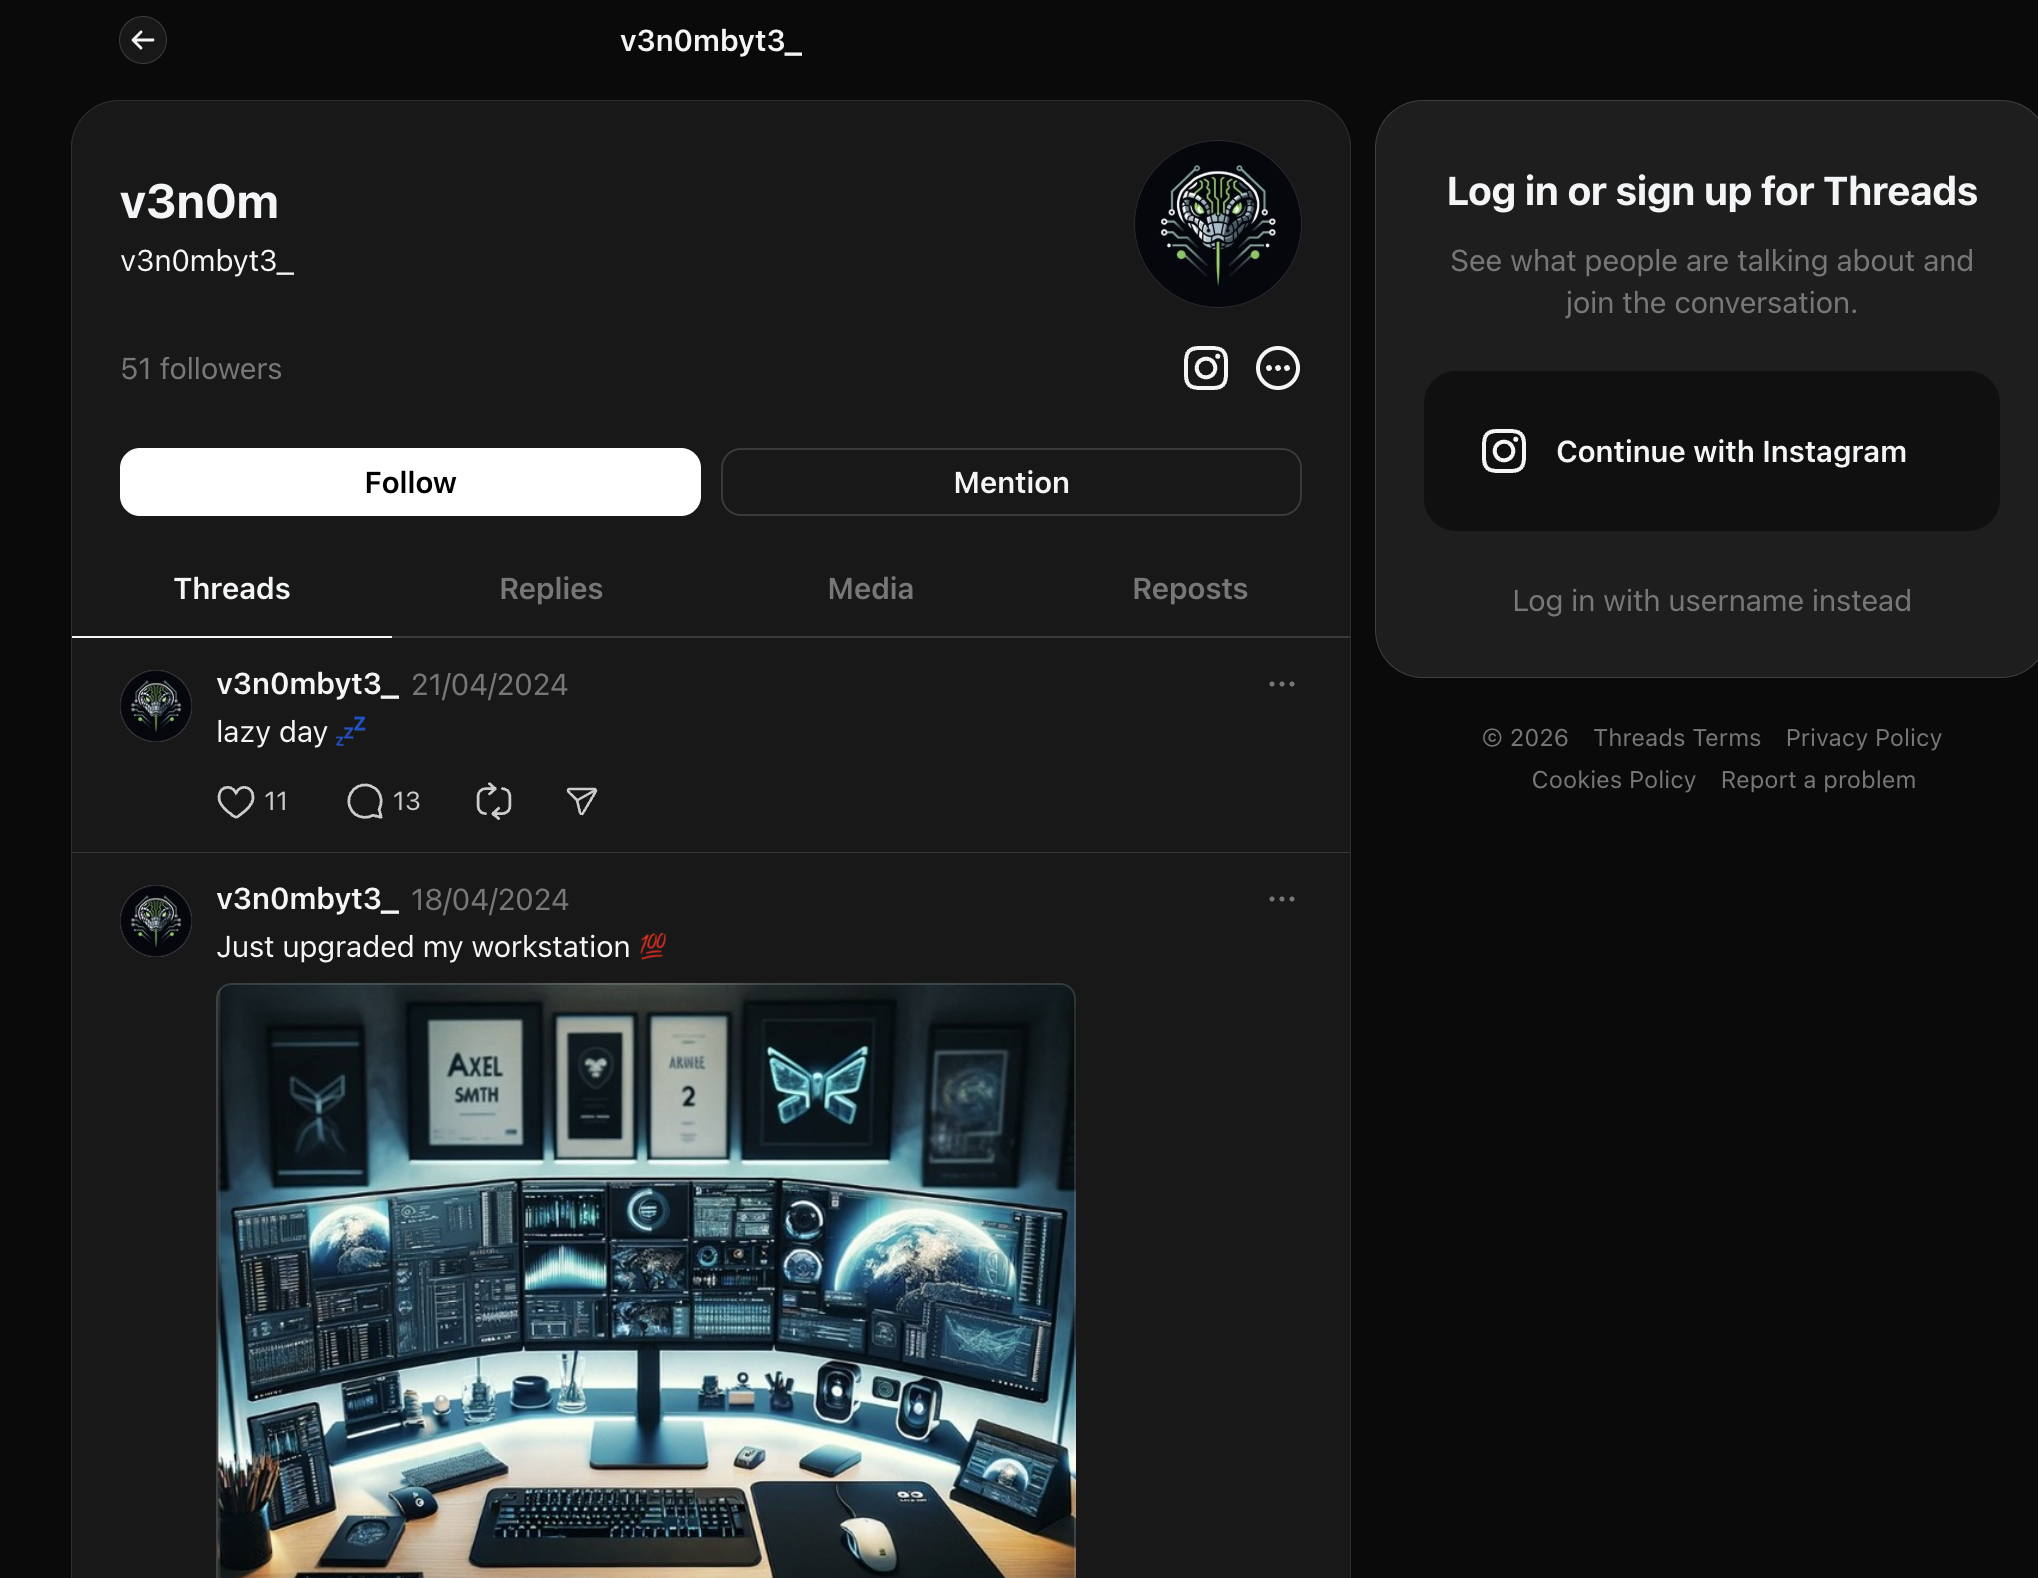The width and height of the screenshot is (2038, 1578).
Task: View the 51 followers list
Action: 201,369
